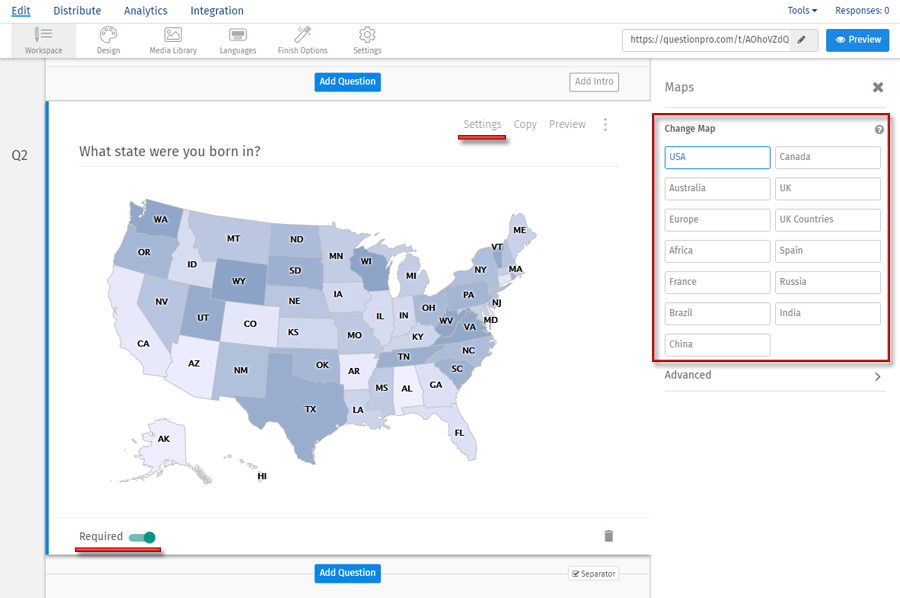Click the pencil icon to edit survey URL
The image size is (900, 598).
[802, 40]
